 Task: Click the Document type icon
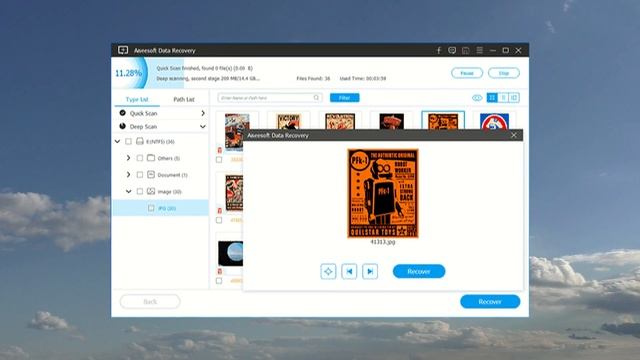click(151, 174)
